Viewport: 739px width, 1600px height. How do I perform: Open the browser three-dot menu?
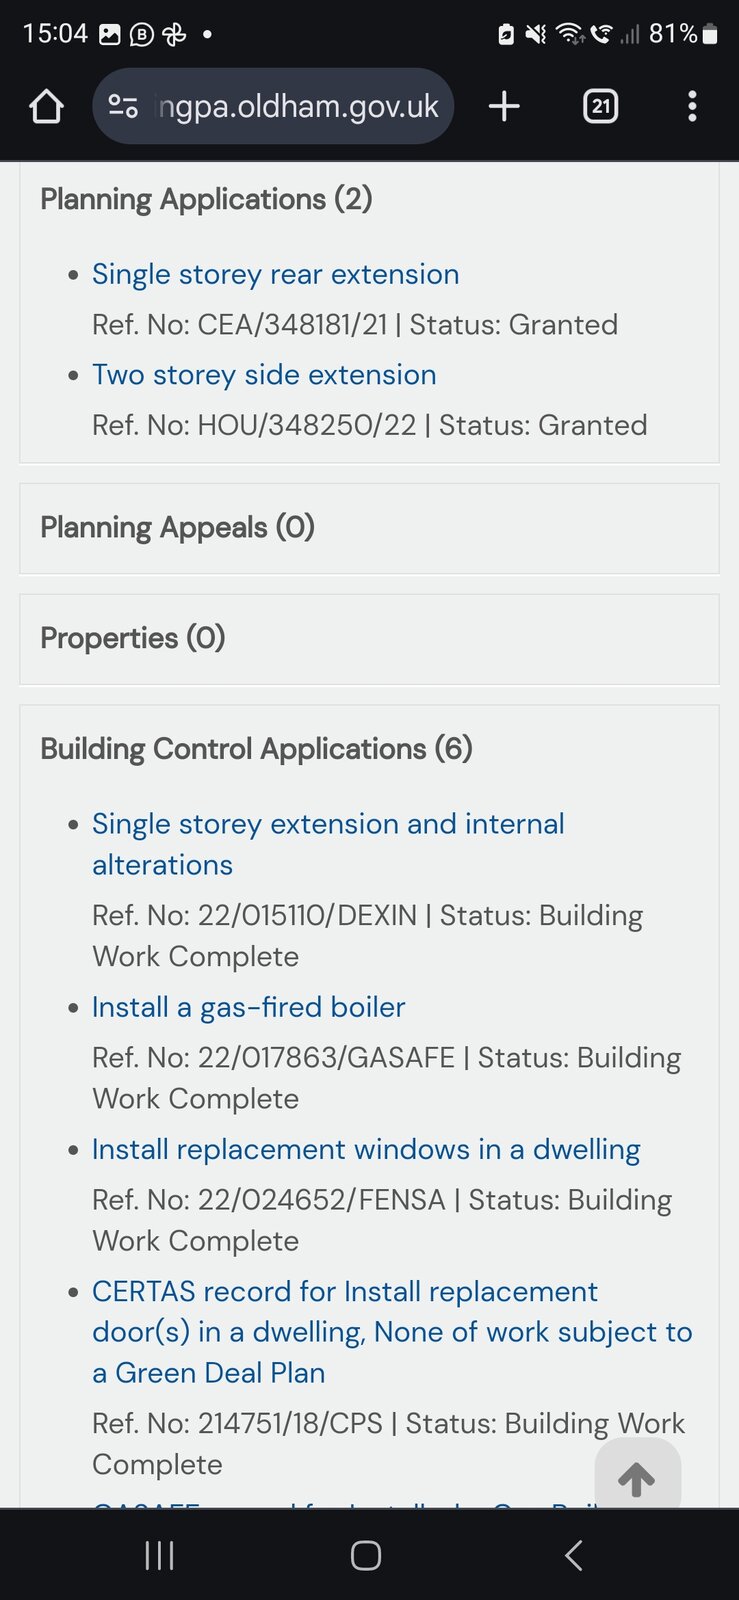pyautogui.click(x=692, y=106)
